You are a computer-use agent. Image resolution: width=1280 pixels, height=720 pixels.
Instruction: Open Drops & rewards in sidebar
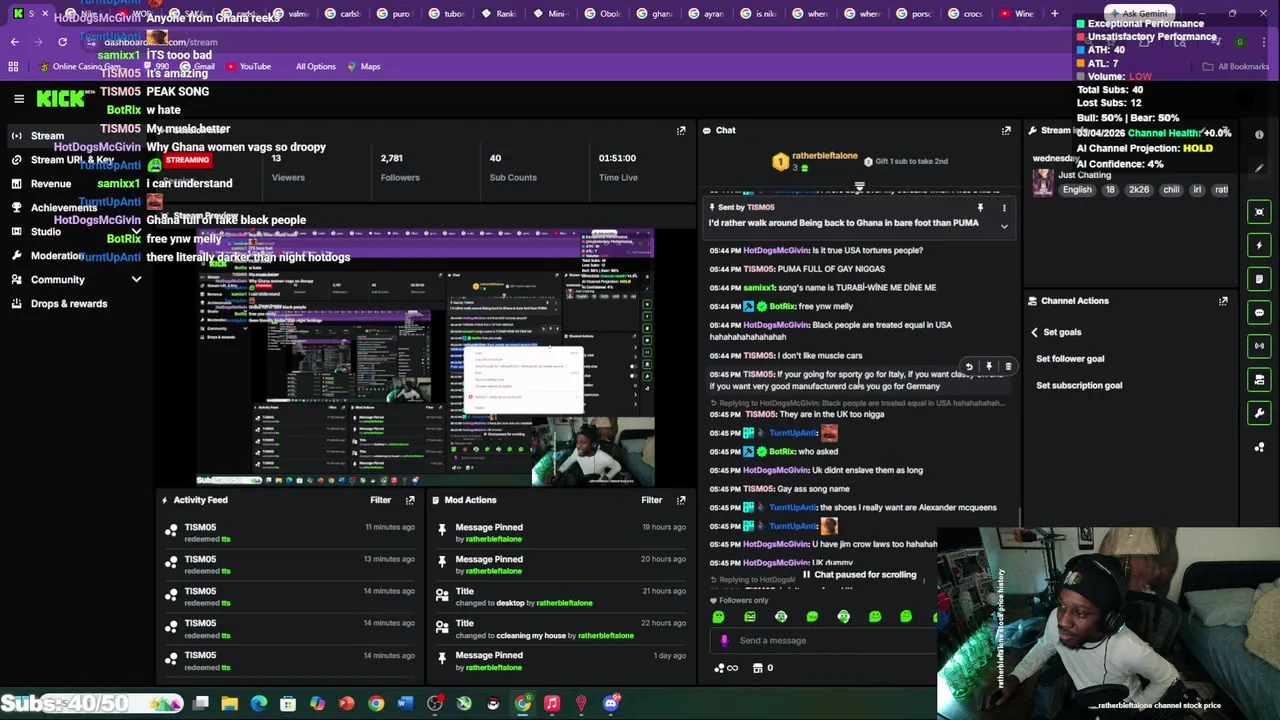click(69, 304)
